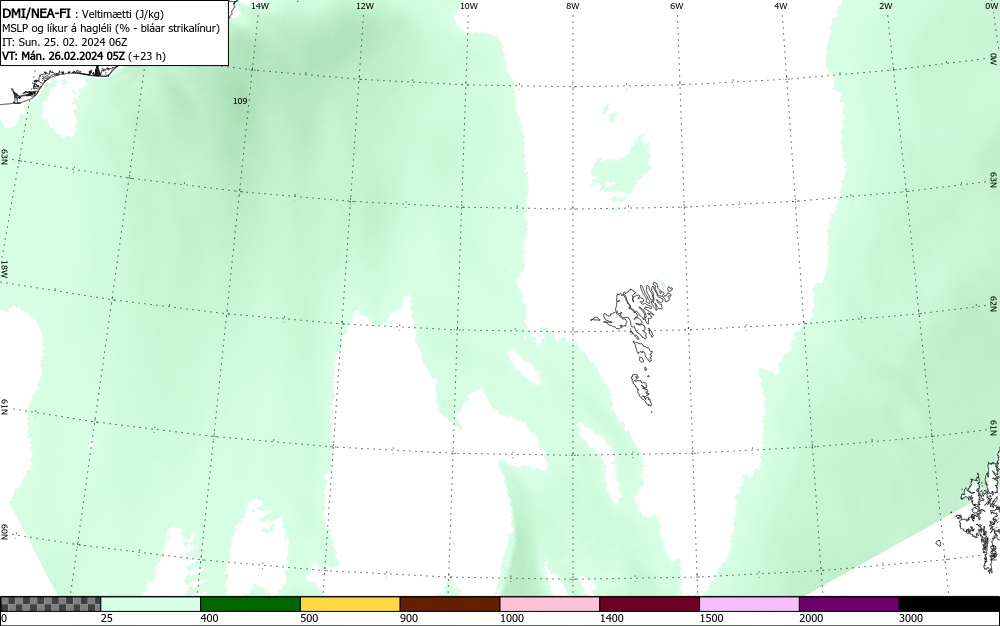This screenshot has height=626, width=1000.
Task: Click the '109' value on the map
Action: (240, 101)
